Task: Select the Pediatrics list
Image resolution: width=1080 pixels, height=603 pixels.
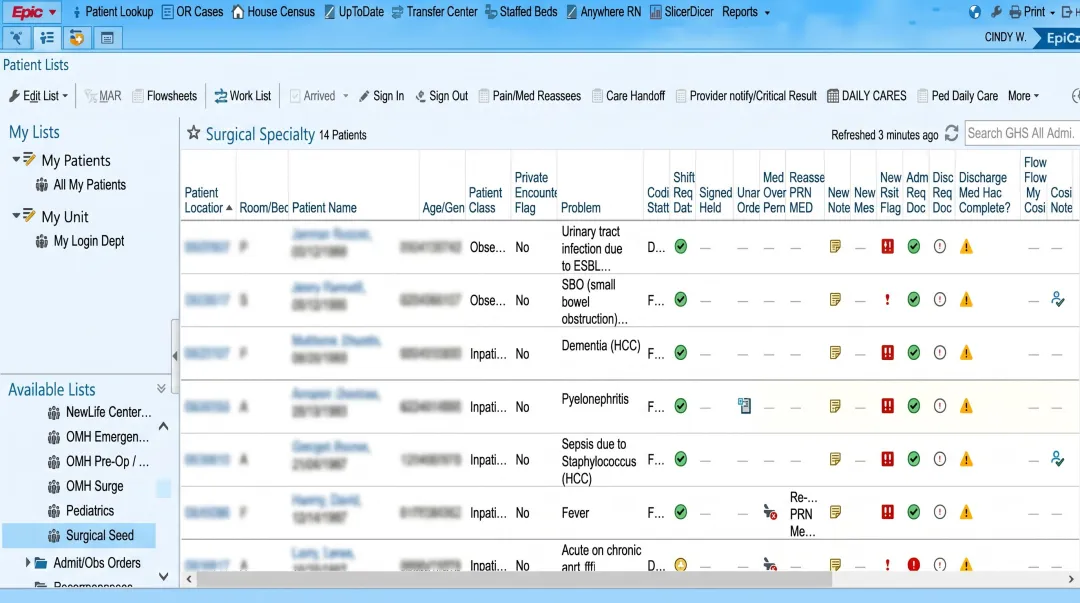Action: [81, 511]
